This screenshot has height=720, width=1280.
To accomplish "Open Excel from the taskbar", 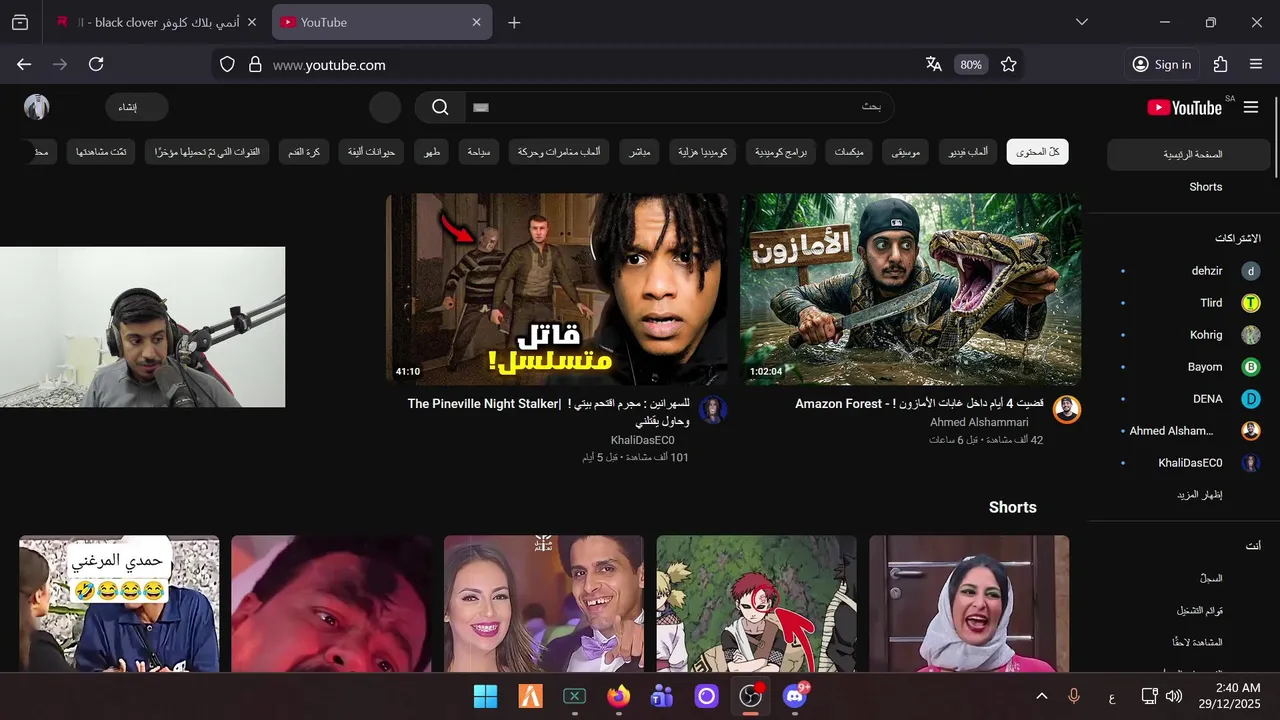I will coord(574,696).
